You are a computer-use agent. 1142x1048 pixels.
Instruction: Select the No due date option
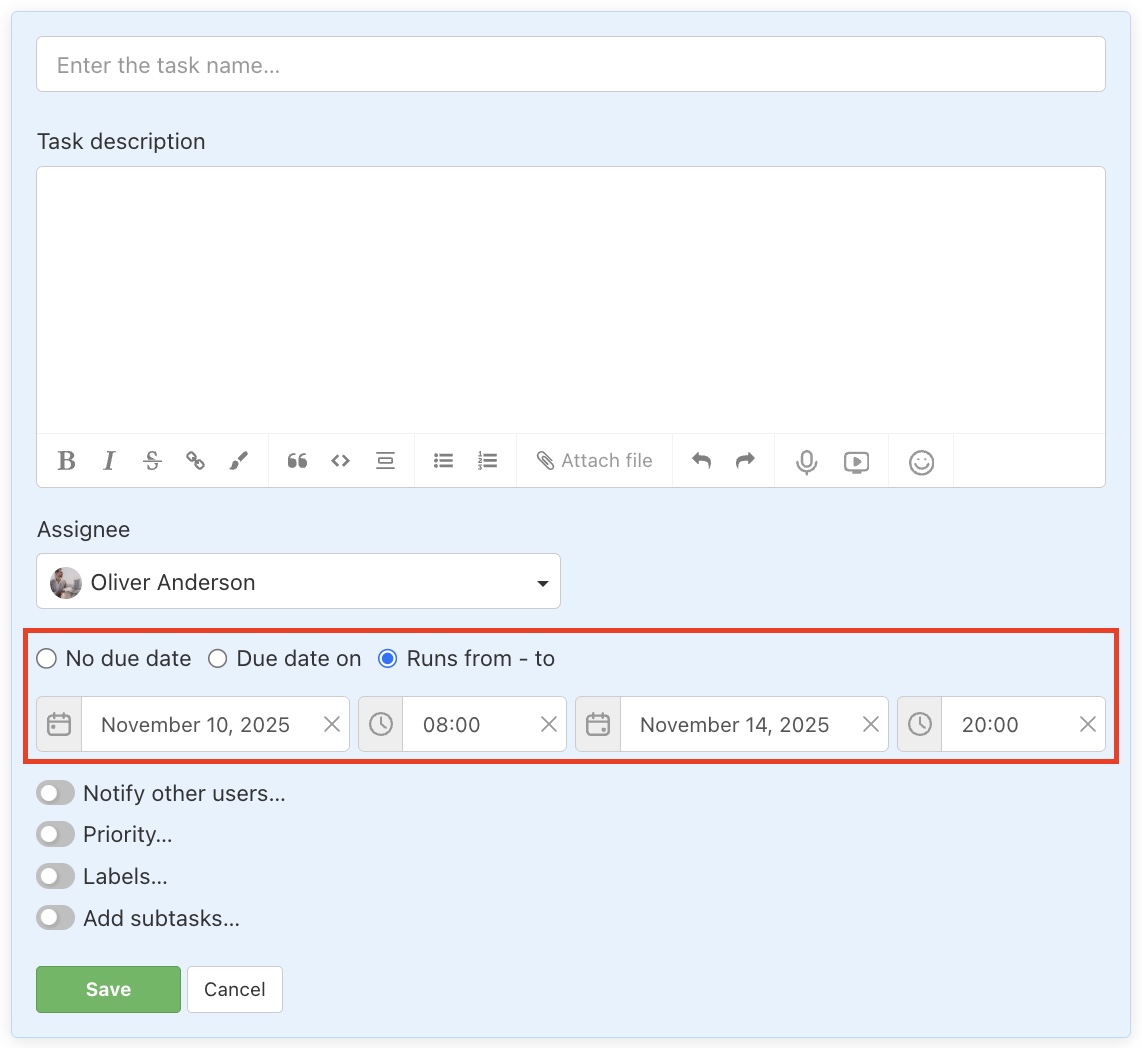coord(45,658)
